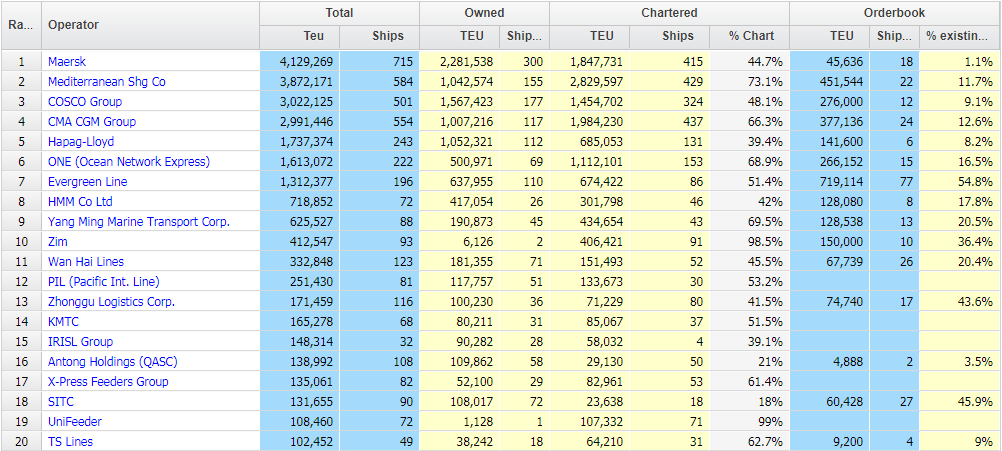Click the Total group header

click(x=339, y=13)
